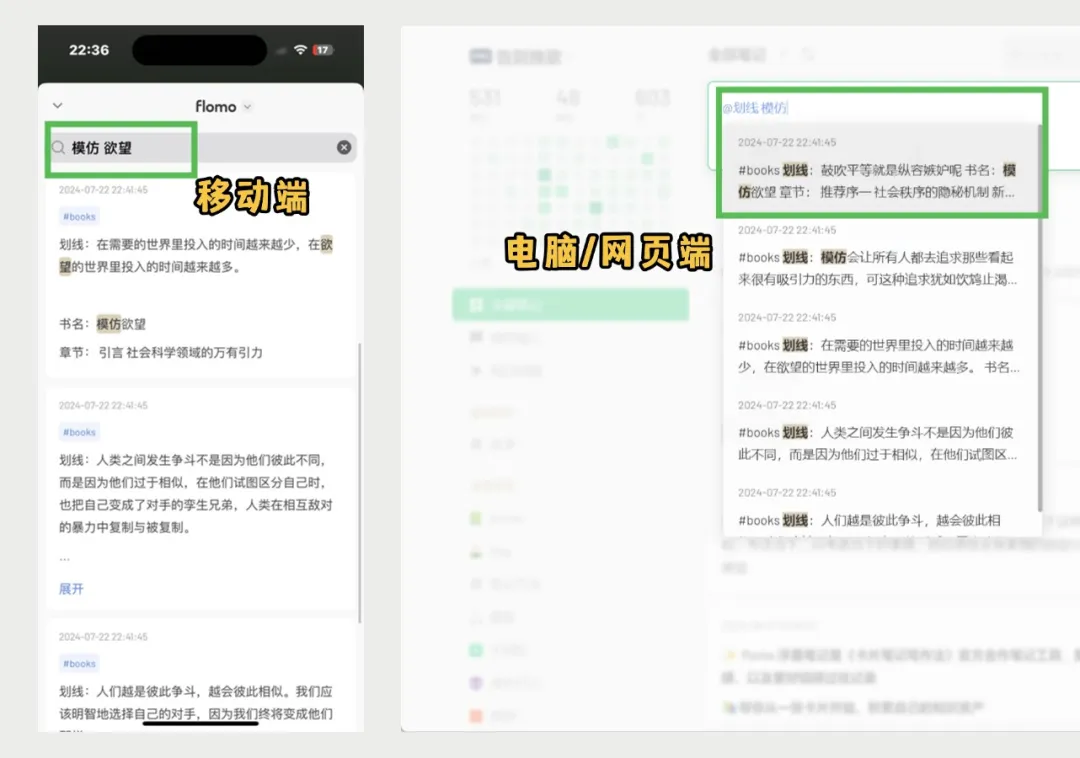Click the scrollbar of web suggestion dropdown

coord(1039,317)
